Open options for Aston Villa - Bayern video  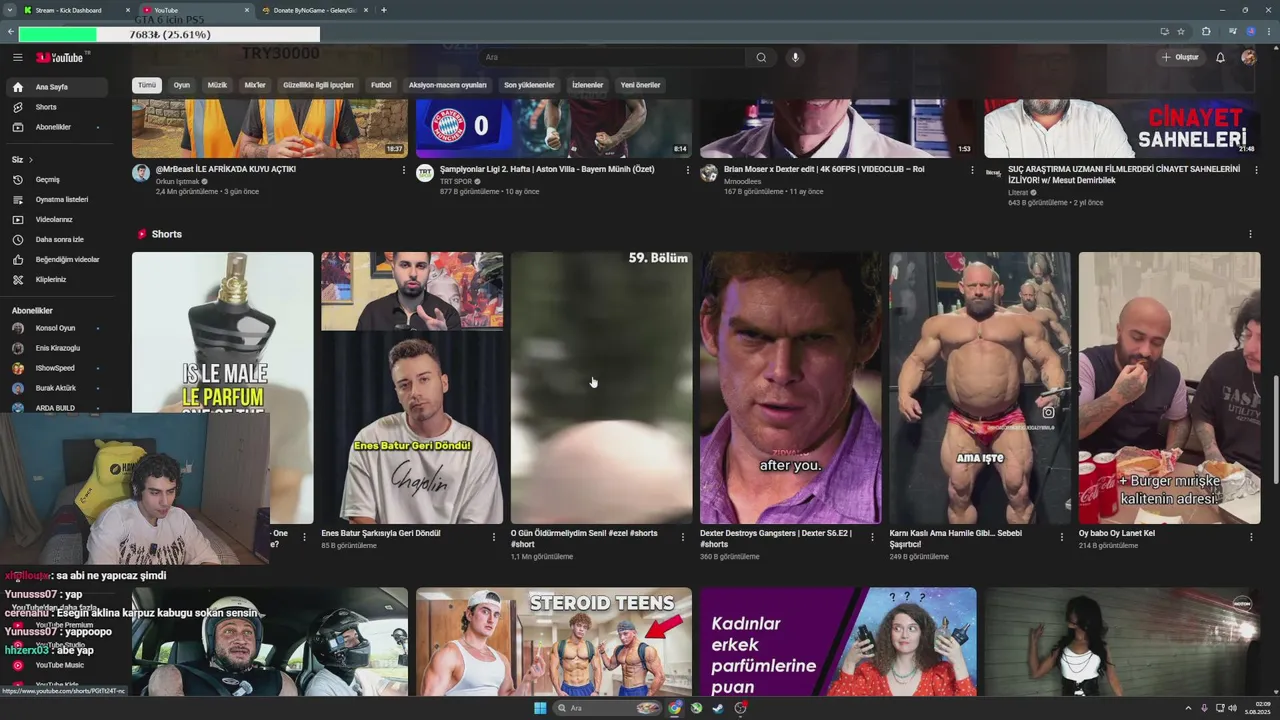(x=688, y=170)
